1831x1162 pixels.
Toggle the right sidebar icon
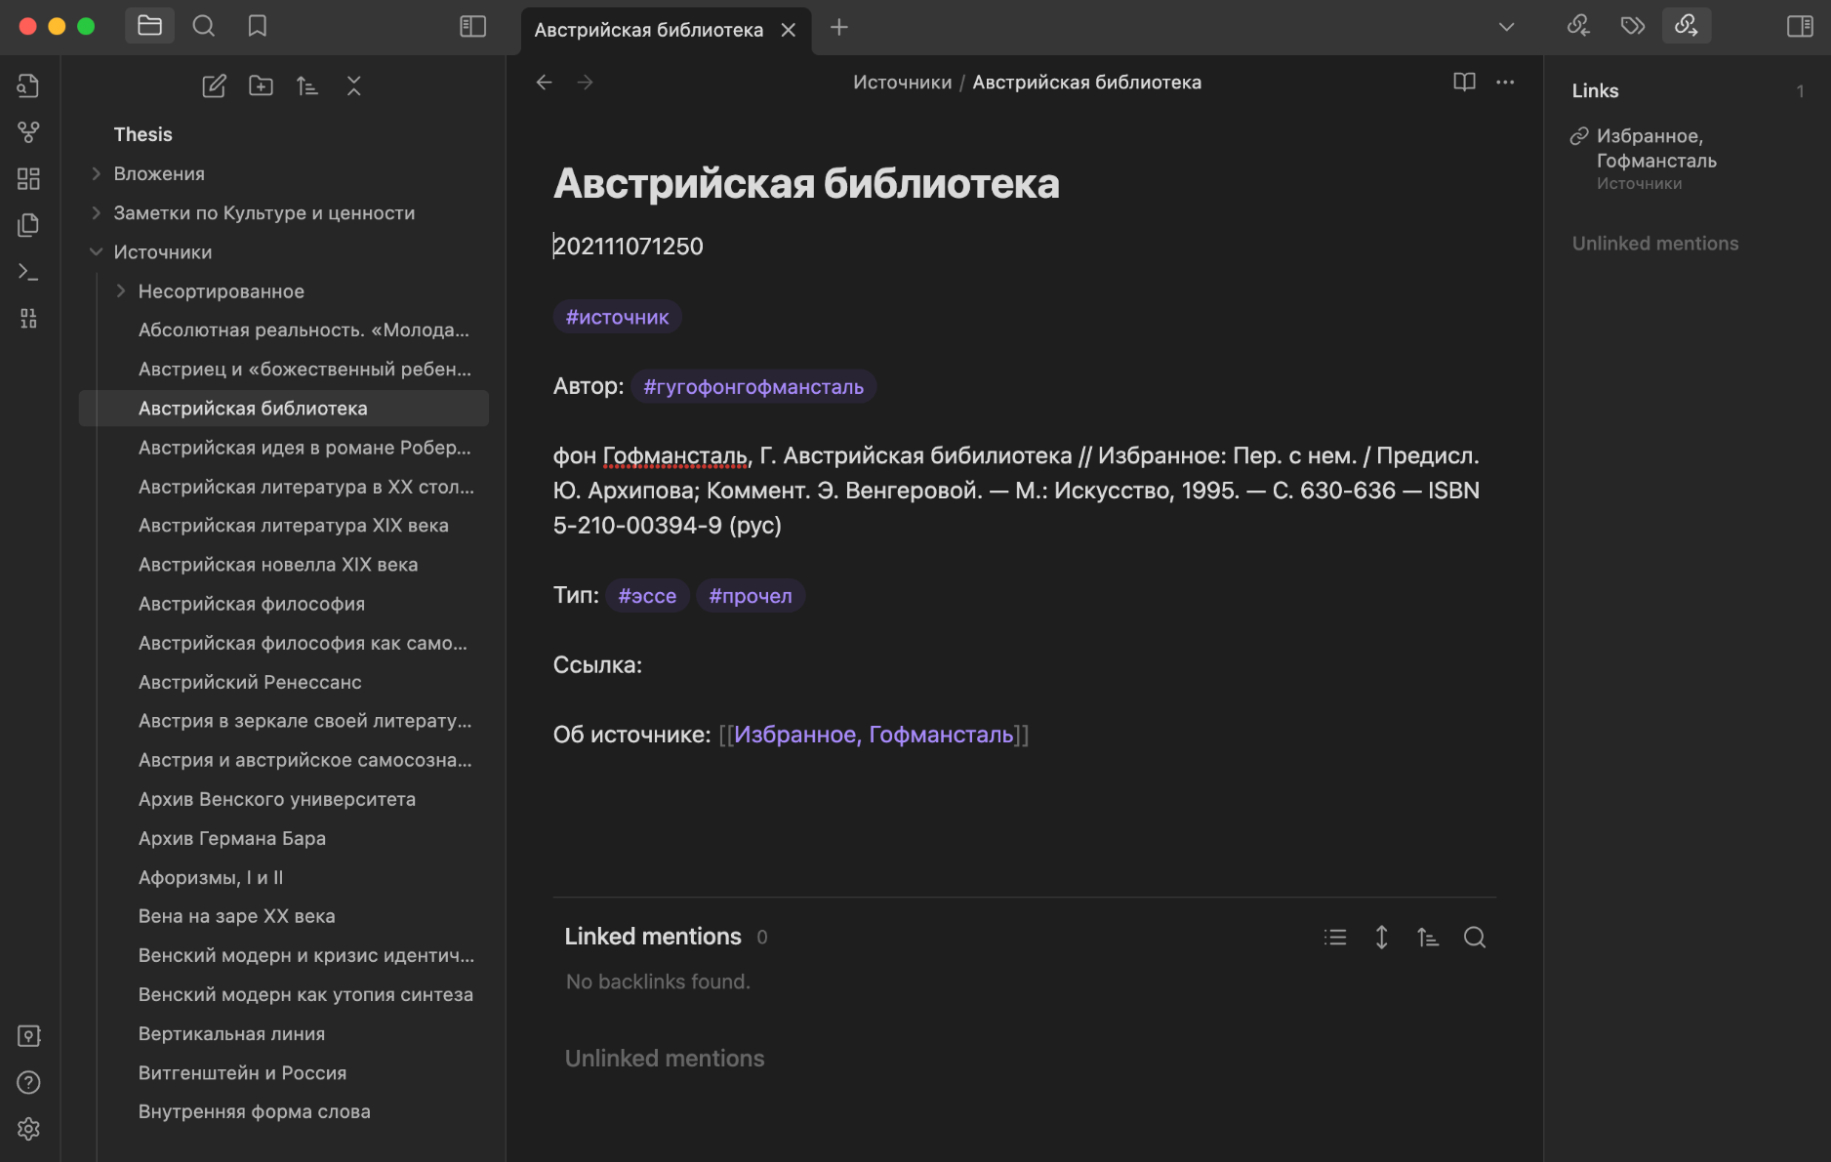pos(1799,26)
